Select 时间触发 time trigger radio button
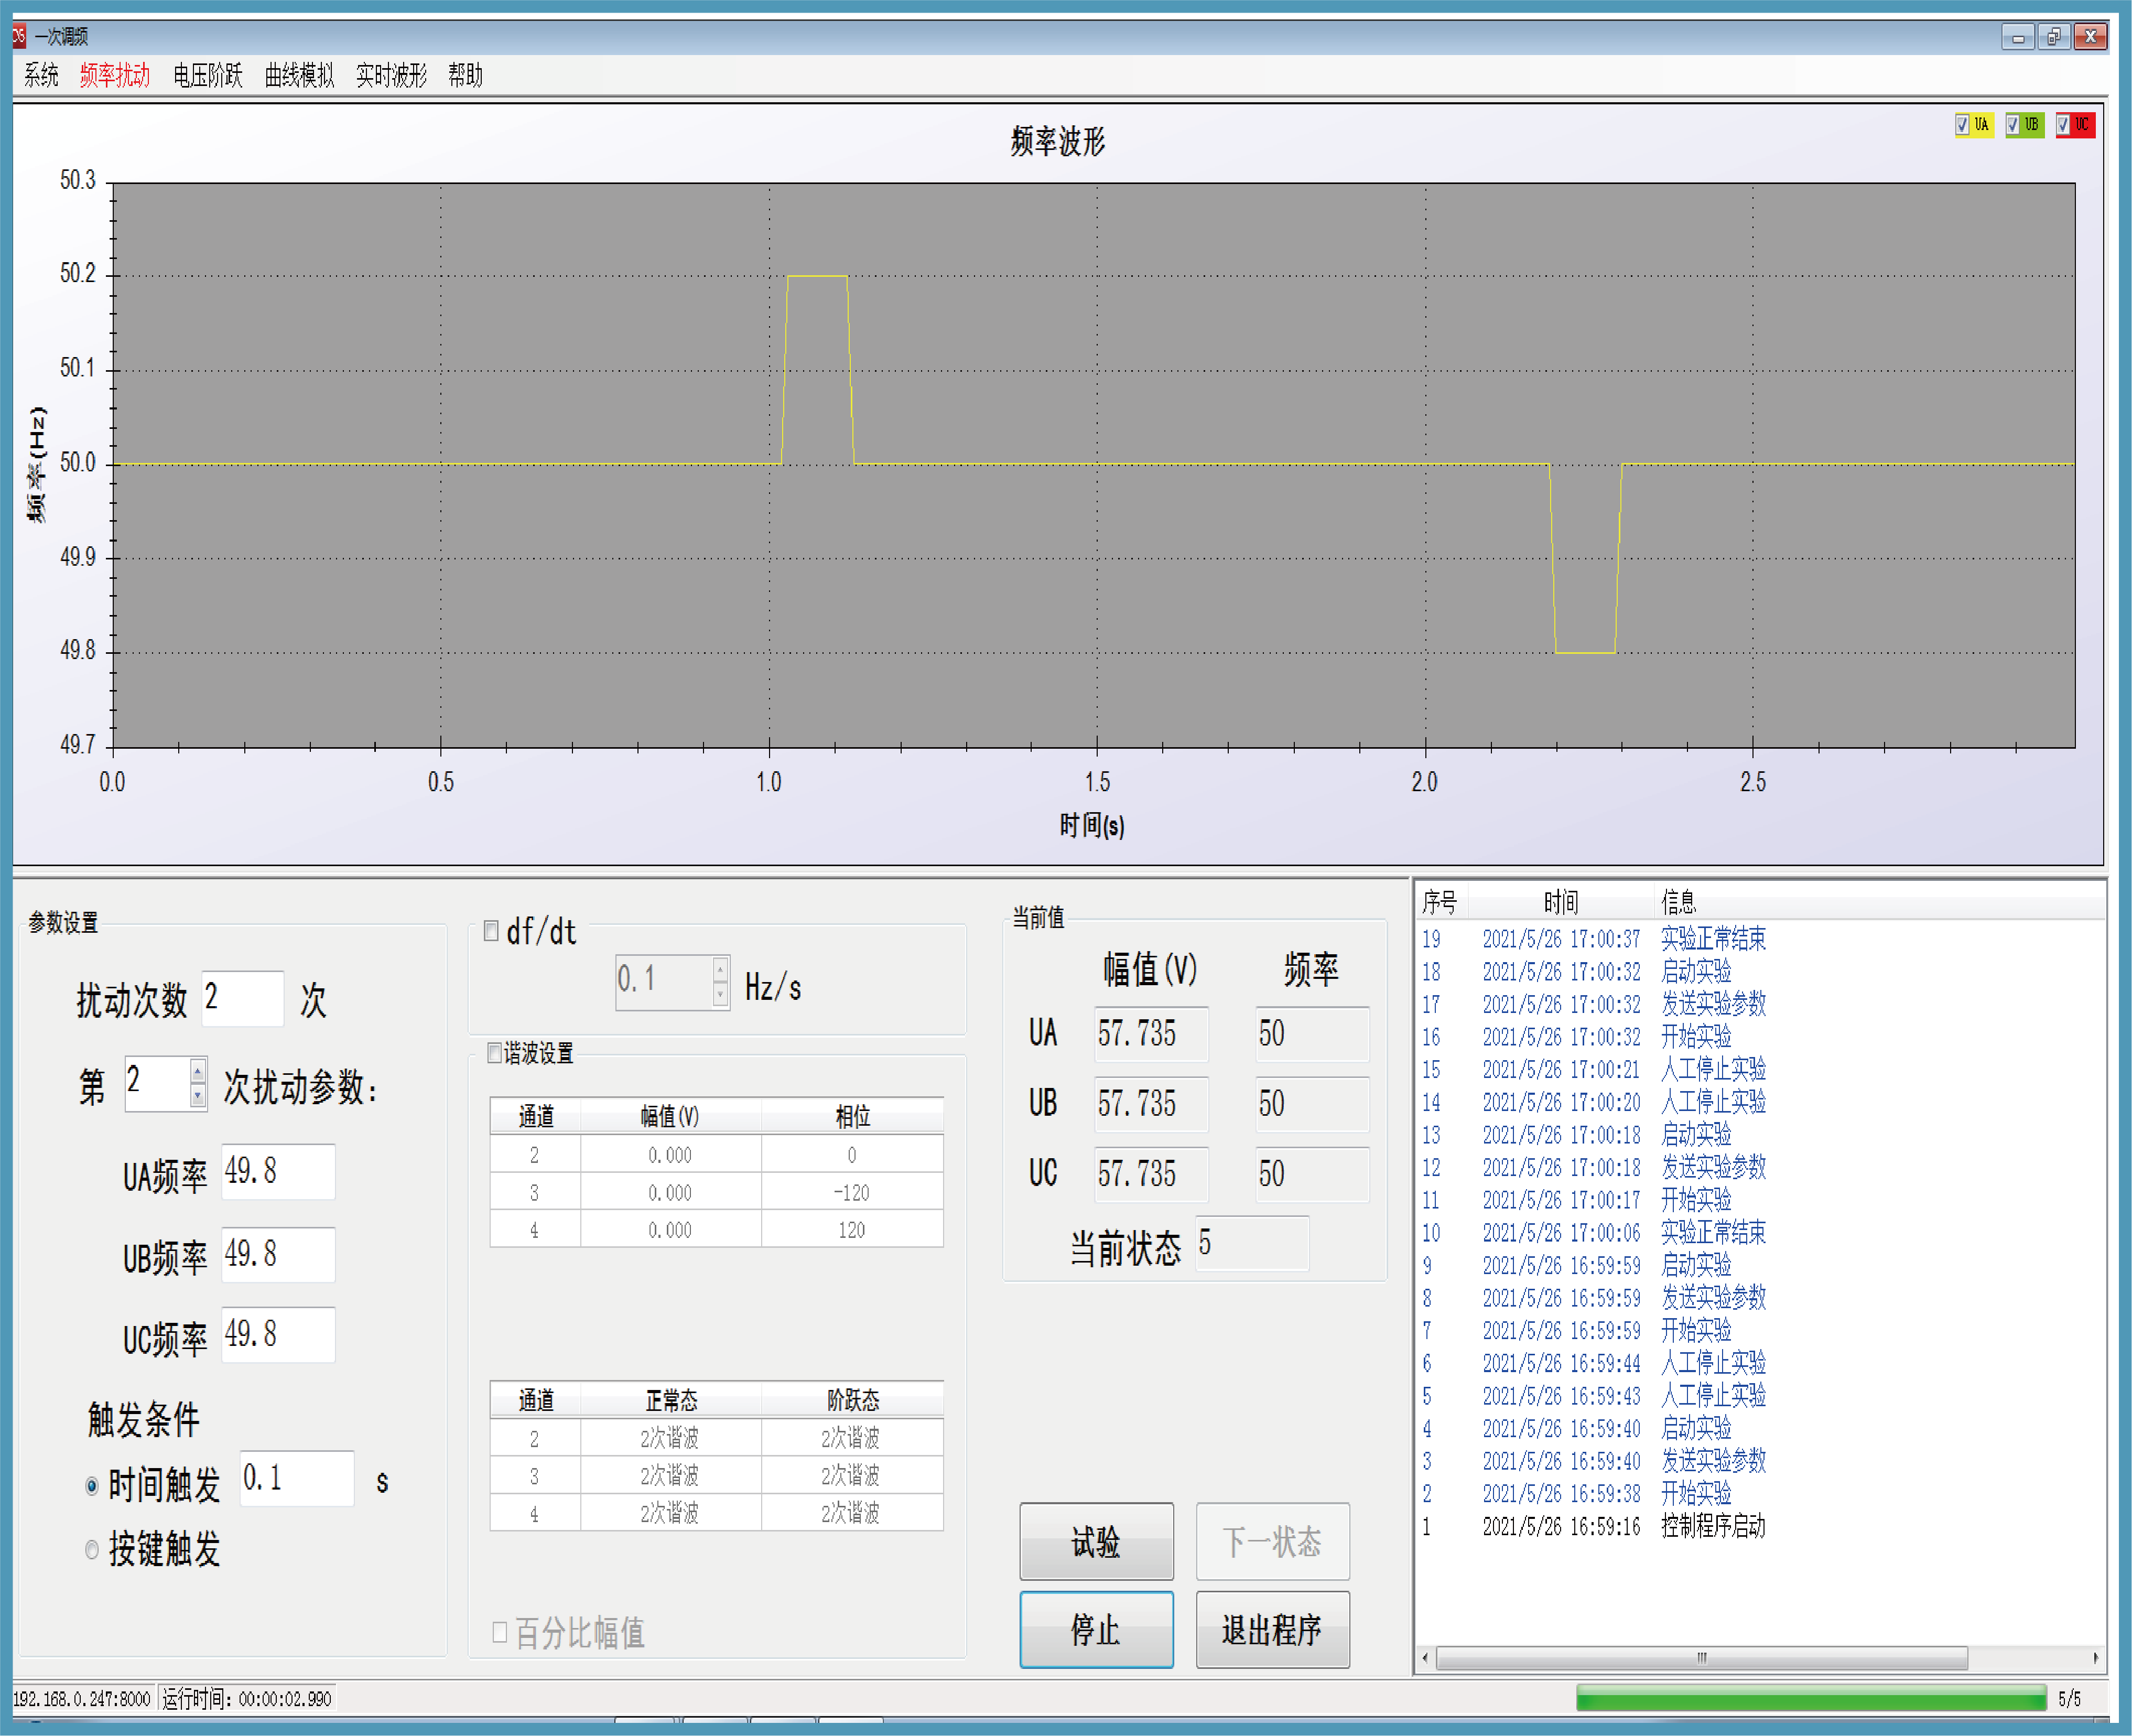Image resolution: width=2132 pixels, height=1736 pixels. [x=92, y=1486]
